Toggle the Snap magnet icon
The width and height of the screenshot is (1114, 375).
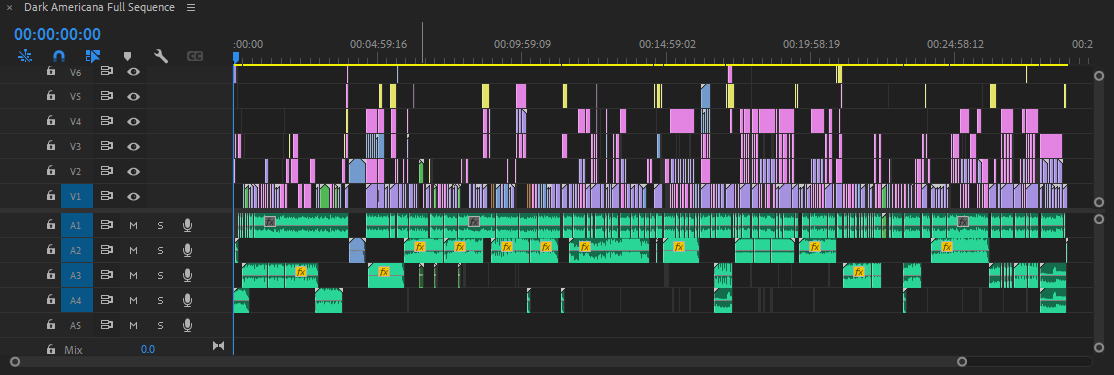coord(60,55)
